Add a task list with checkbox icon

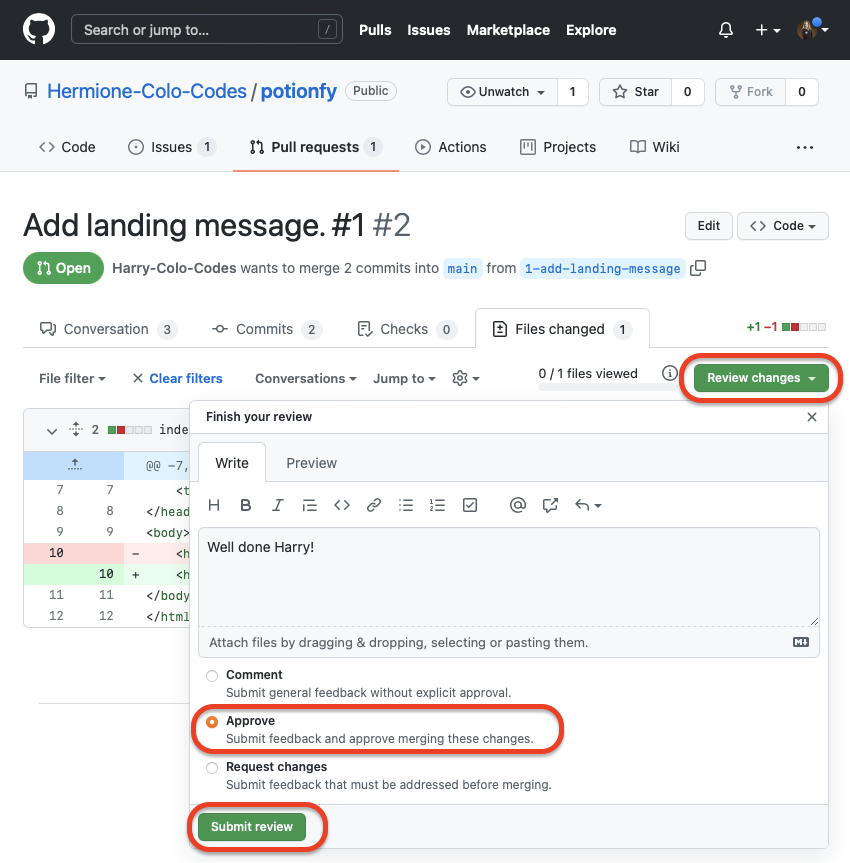tap(470, 505)
